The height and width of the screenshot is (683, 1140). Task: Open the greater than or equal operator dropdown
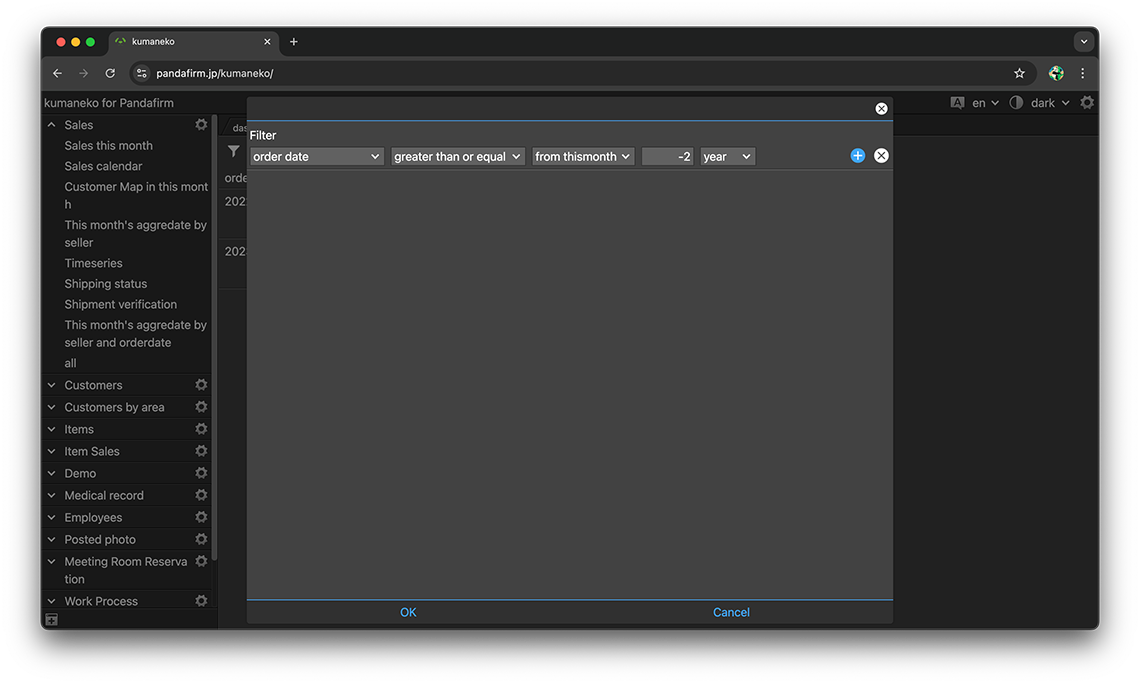pyautogui.click(x=458, y=157)
